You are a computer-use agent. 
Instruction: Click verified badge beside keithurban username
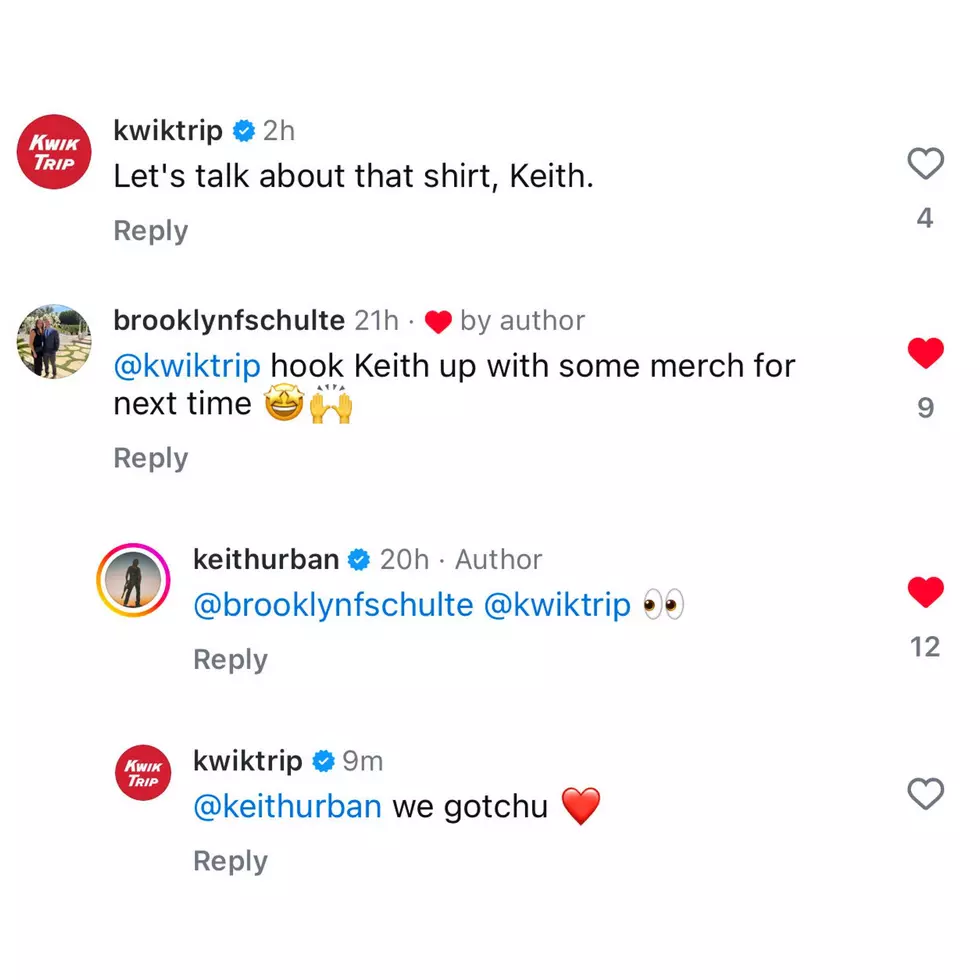click(359, 560)
